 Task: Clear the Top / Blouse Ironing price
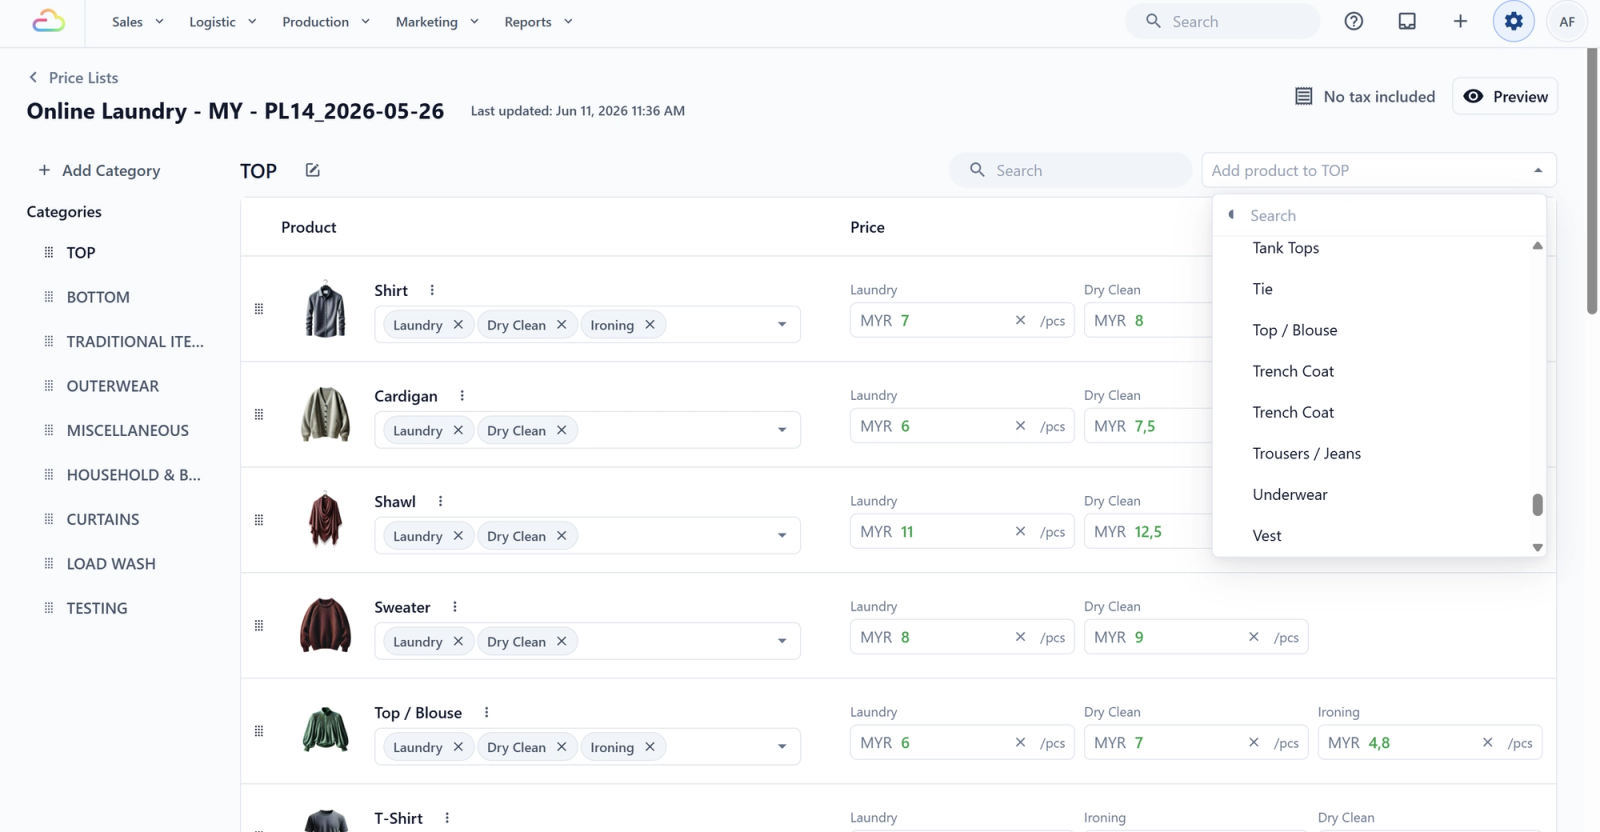[x=1488, y=742]
